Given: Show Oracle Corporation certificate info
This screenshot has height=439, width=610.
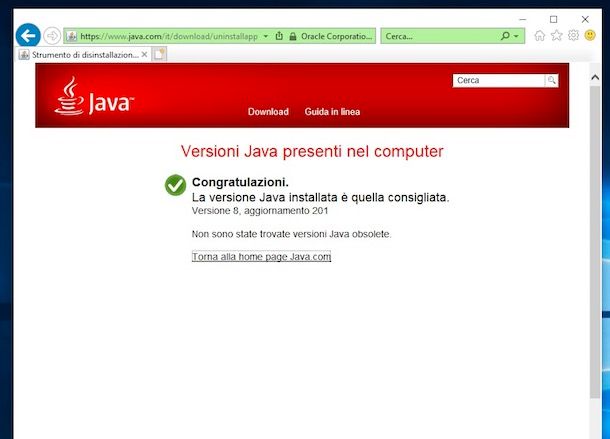Looking at the screenshot, I should pos(336,36).
